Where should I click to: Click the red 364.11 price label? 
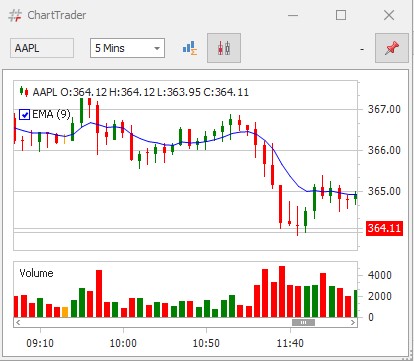384,228
